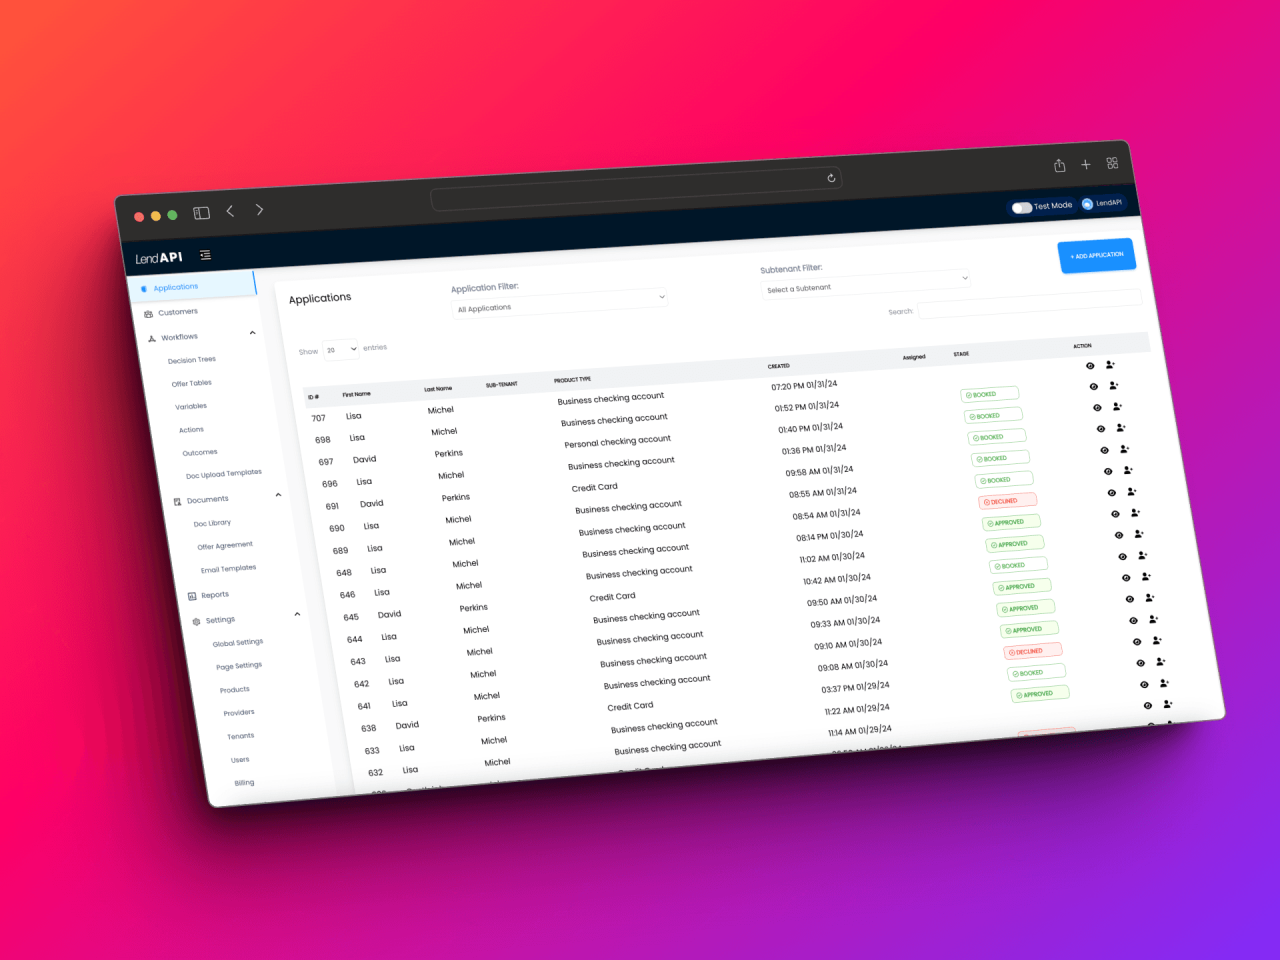Enable the Test Mode toggle
1280x960 pixels.
click(x=1021, y=207)
